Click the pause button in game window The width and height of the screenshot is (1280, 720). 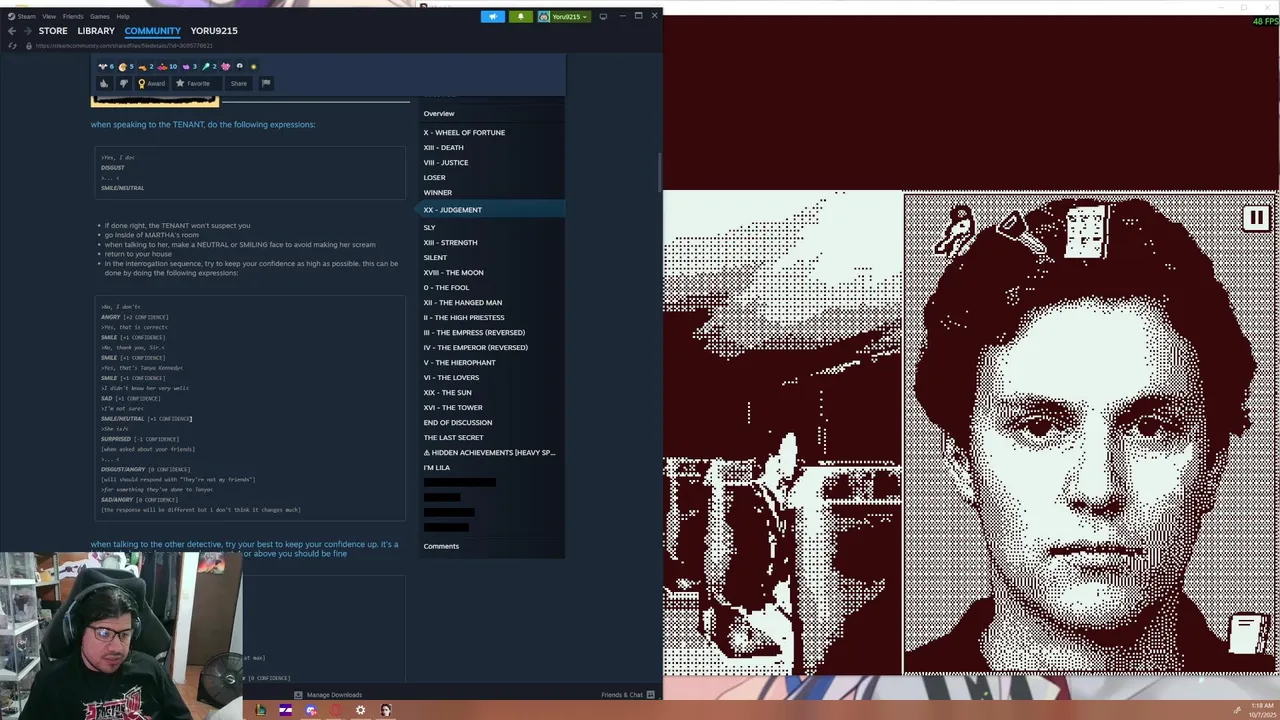coord(1256,218)
